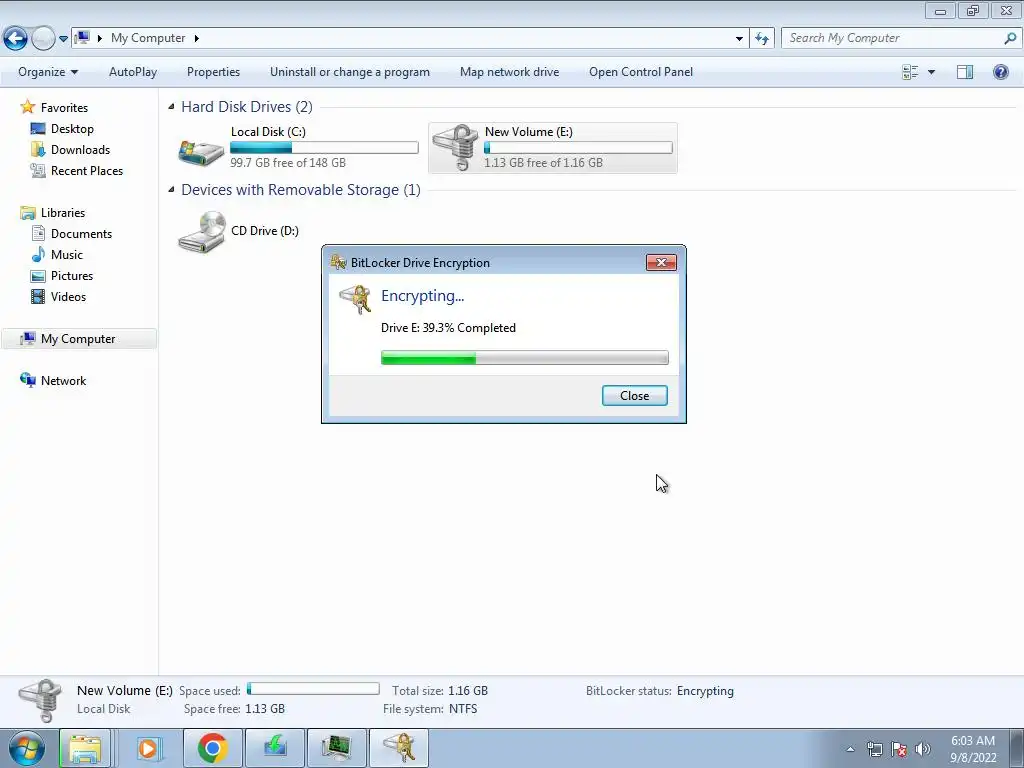Viewport: 1024px width, 768px height.
Task: Click the computer icon in address bar
Action: coord(82,38)
